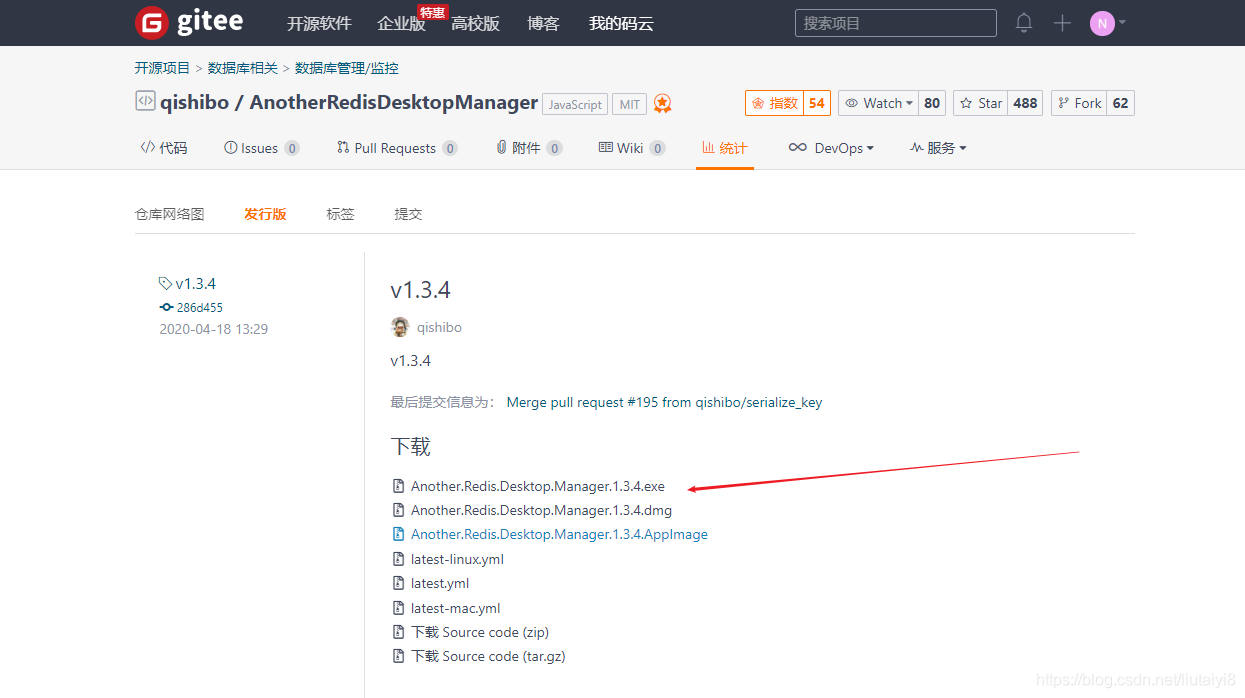Switch to the Pull Requests tab
Viewport: 1245px width, 698px height.
tap(397, 148)
